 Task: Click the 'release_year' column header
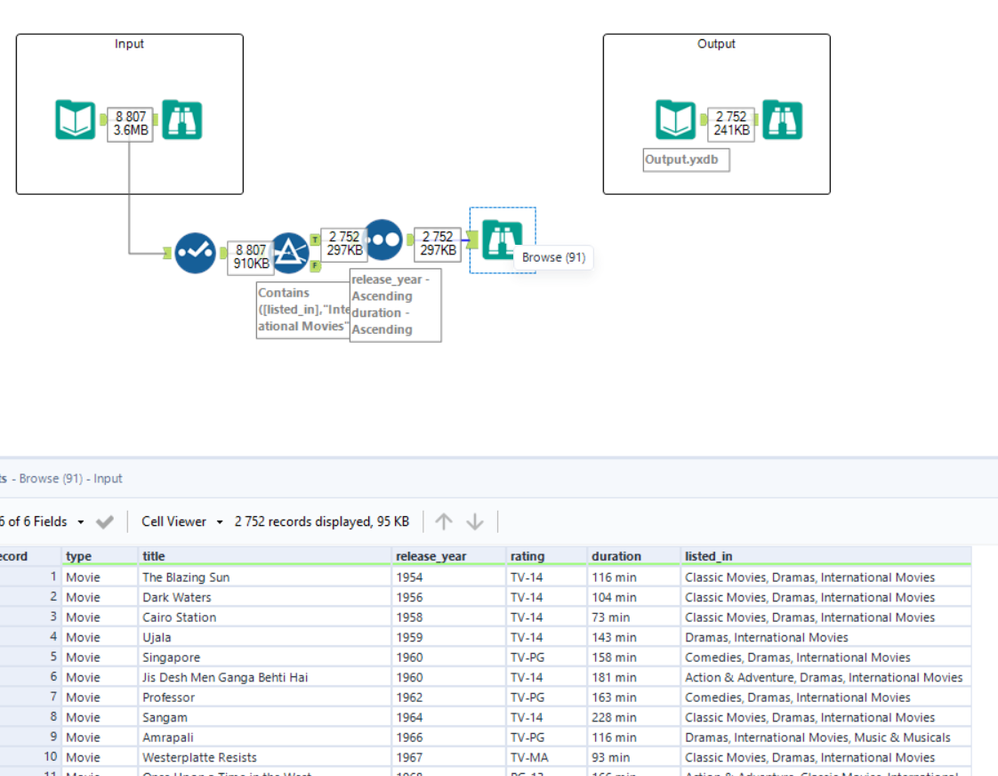[x=448, y=556]
